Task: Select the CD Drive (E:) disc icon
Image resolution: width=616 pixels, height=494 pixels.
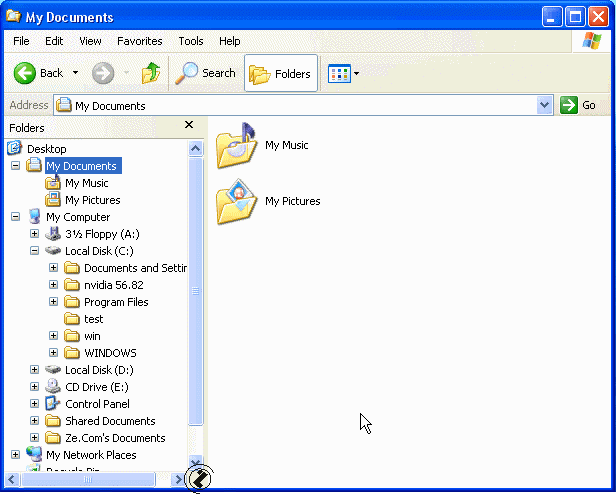Action: (53, 386)
